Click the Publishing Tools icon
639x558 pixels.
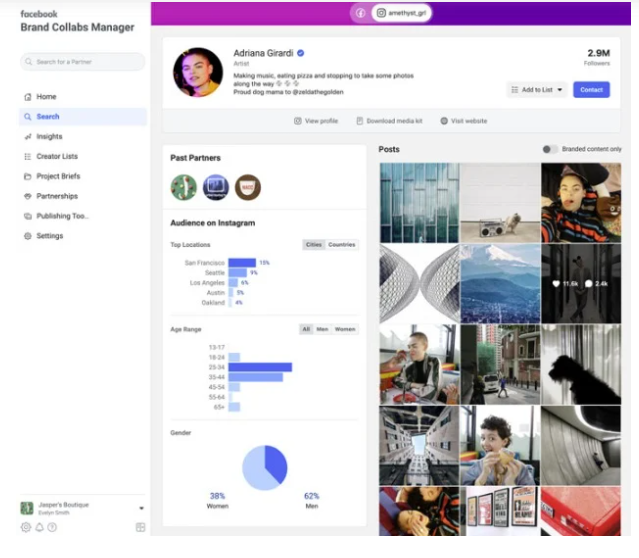coord(28,216)
